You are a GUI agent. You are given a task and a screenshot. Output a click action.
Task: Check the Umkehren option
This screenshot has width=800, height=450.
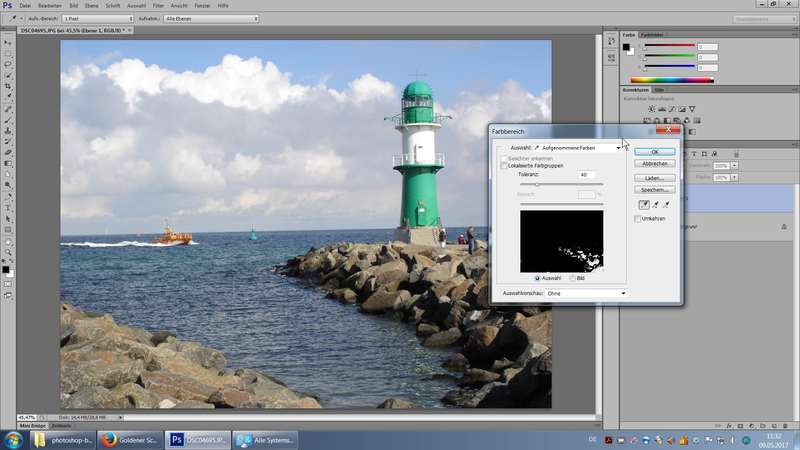coord(637,218)
